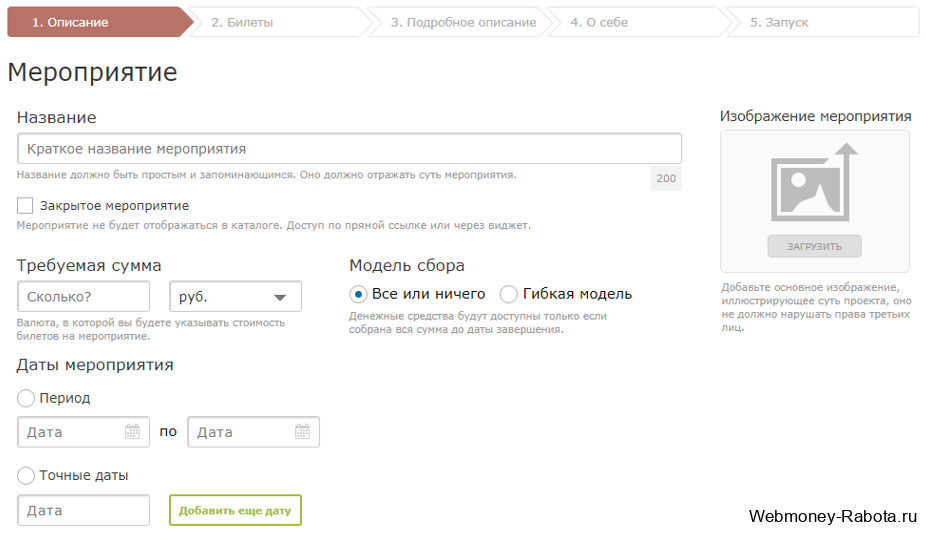Jump to step 5. Запуск tab
This screenshot has height=534, width=926.
point(823,22)
